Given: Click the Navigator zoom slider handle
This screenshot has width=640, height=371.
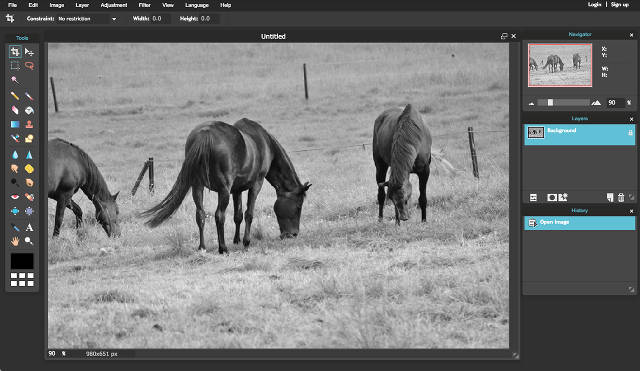Looking at the screenshot, I should [550, 102].
